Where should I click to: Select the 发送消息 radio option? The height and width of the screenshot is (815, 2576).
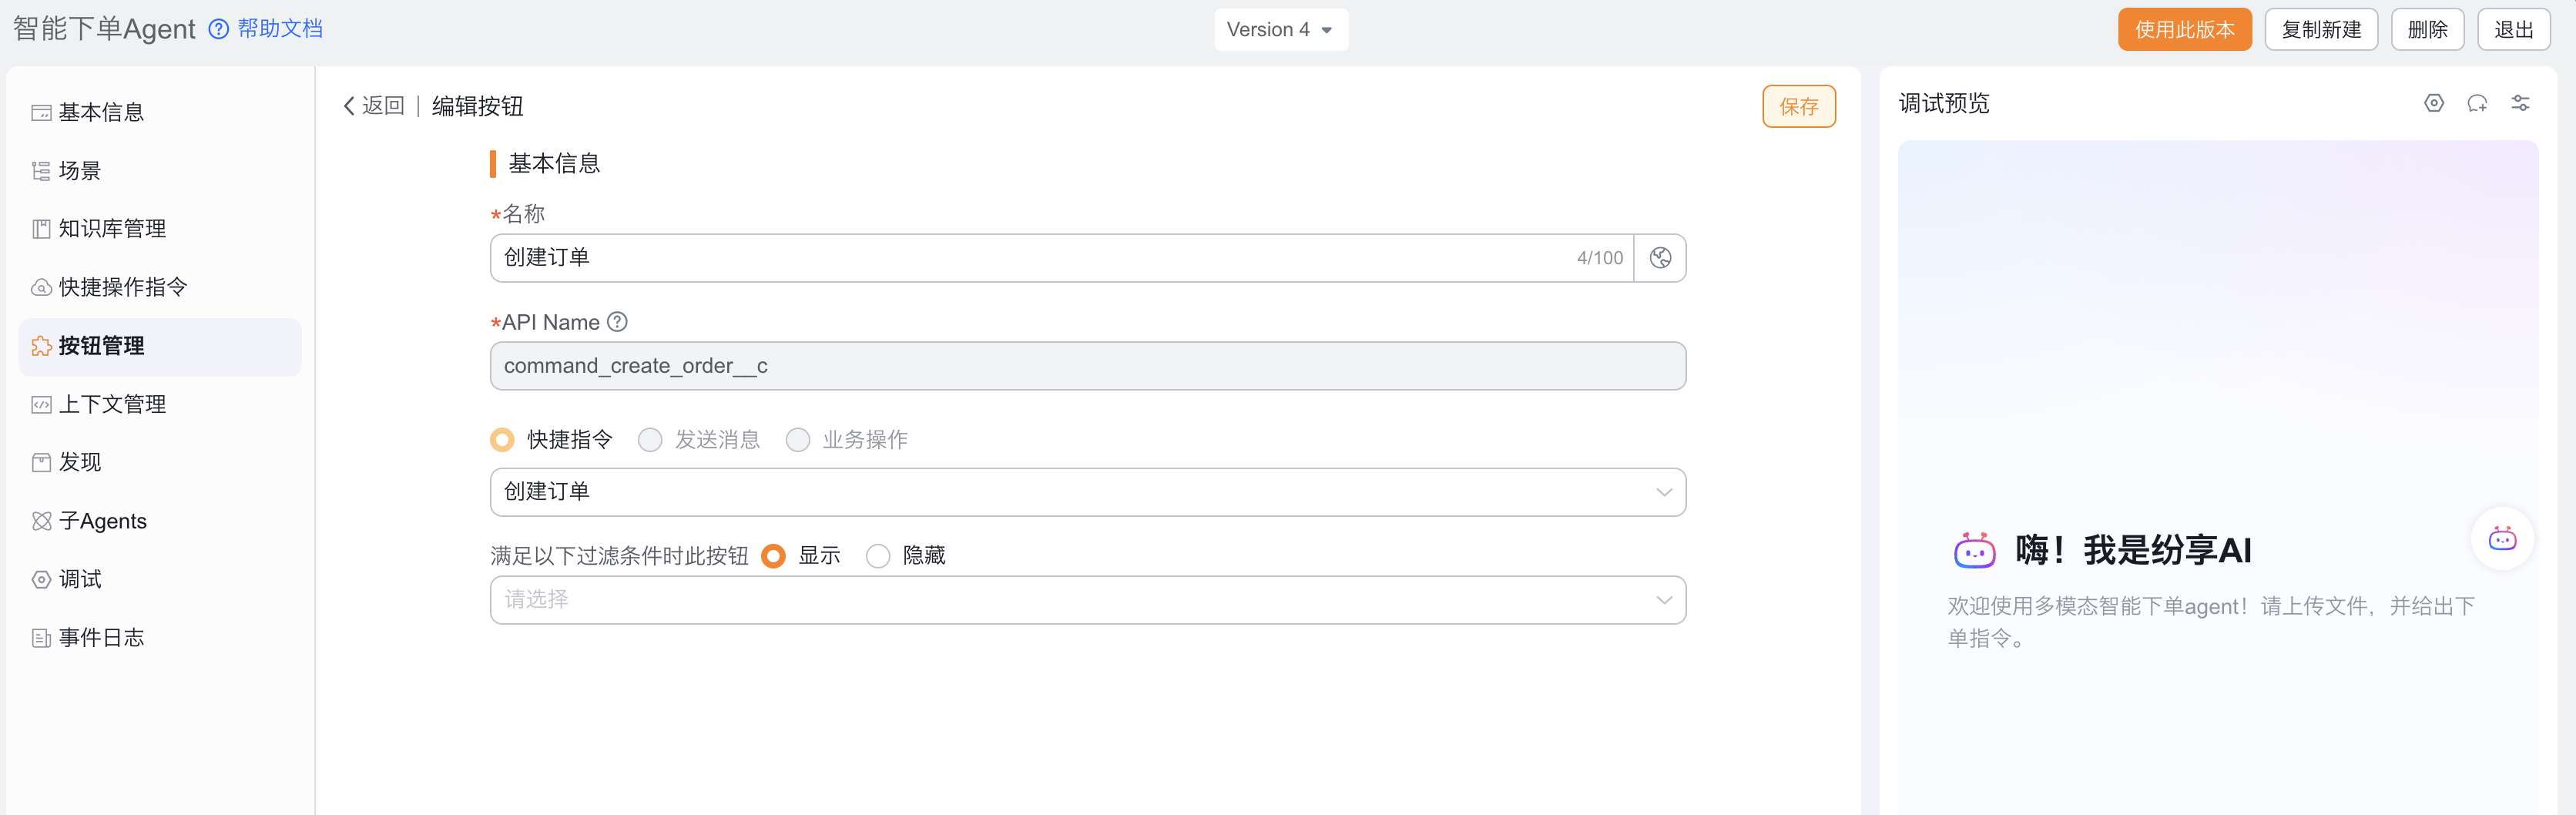650,440
